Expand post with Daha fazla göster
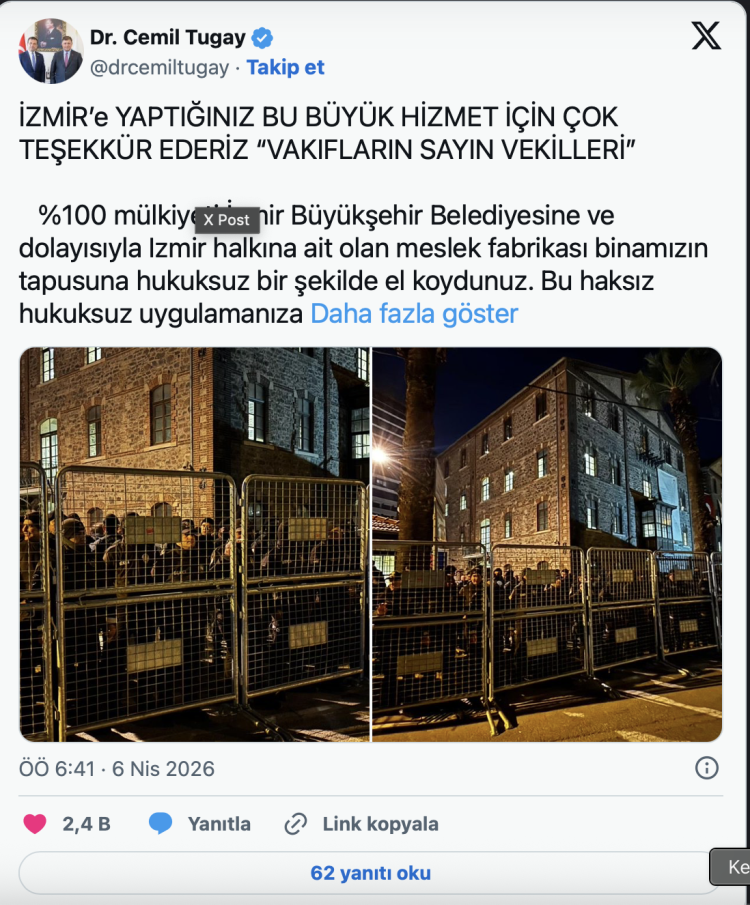The height and width of the screenshot is (905, 750). tap(414, 314)
